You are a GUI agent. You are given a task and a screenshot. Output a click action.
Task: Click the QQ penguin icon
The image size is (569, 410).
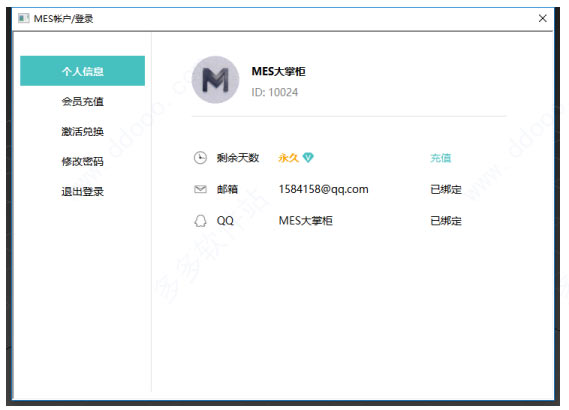pyautogui.click(x=200, y=221)
